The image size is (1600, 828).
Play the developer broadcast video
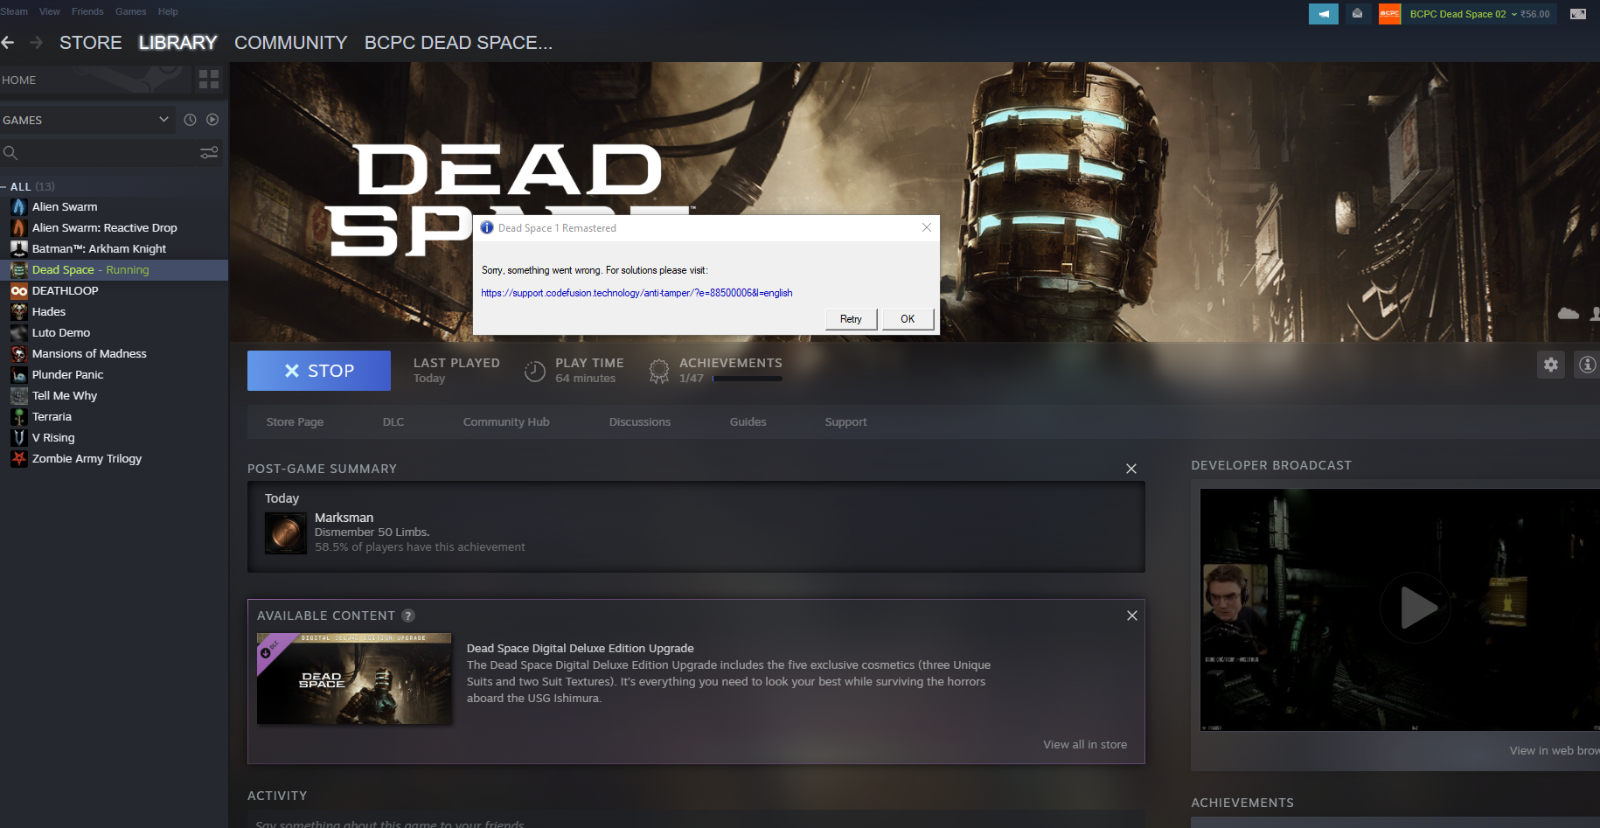click(1415, 608)
